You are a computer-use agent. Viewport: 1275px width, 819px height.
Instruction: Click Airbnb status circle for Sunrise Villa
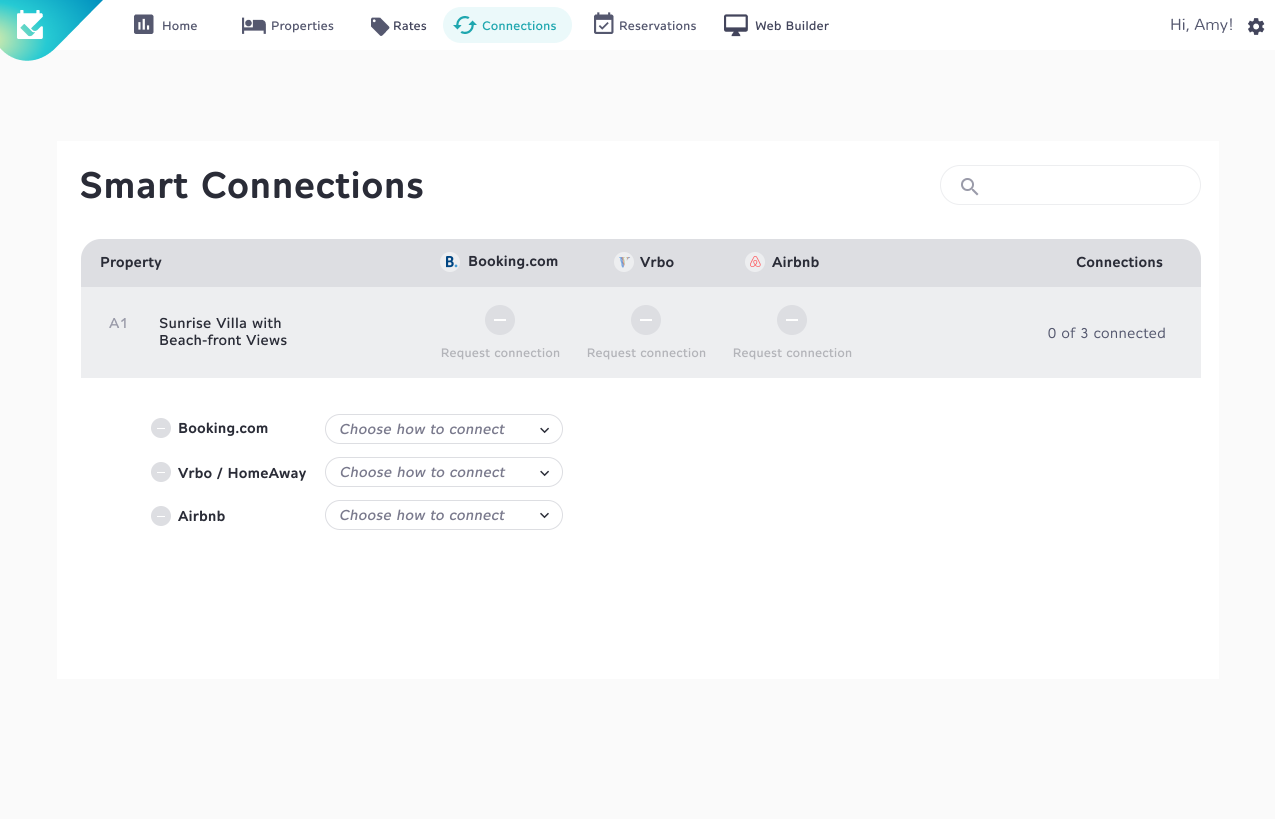point(792,320)
